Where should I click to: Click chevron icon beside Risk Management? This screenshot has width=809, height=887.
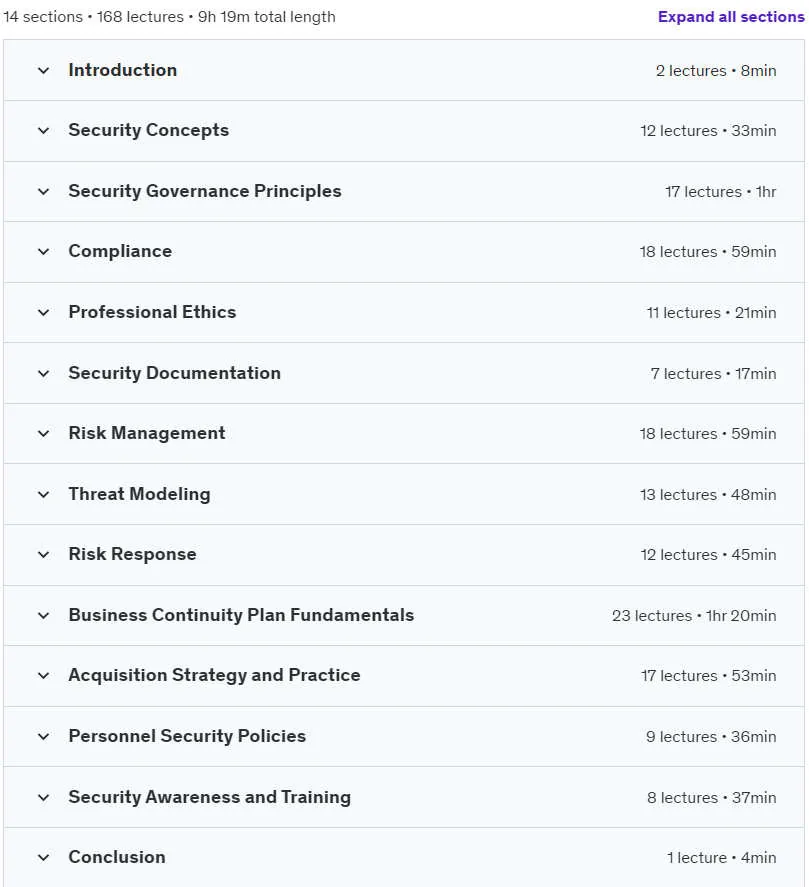click(44, 434)
